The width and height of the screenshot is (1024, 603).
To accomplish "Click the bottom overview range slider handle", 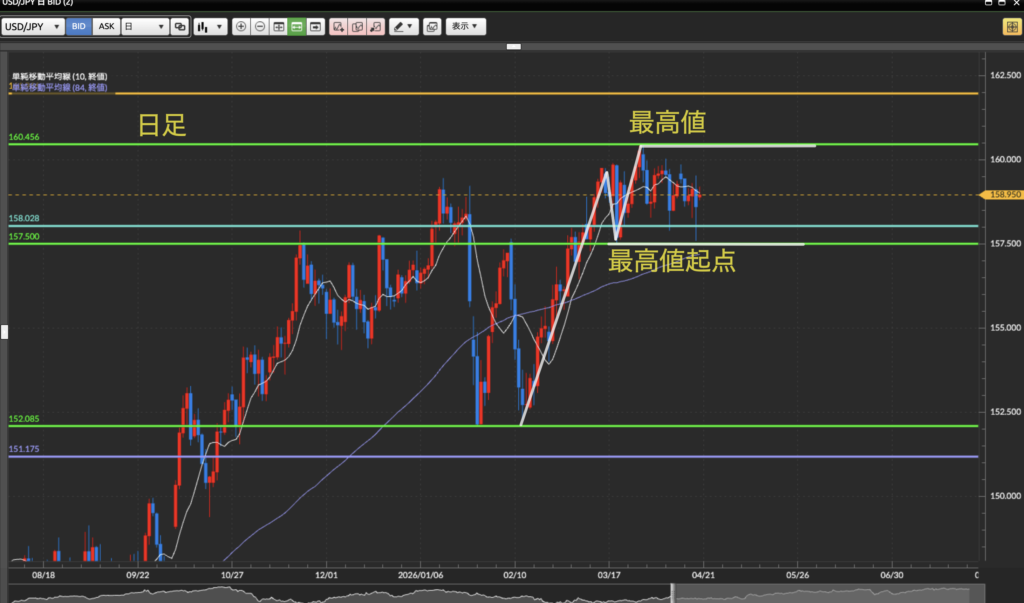I will click(672, 592).
